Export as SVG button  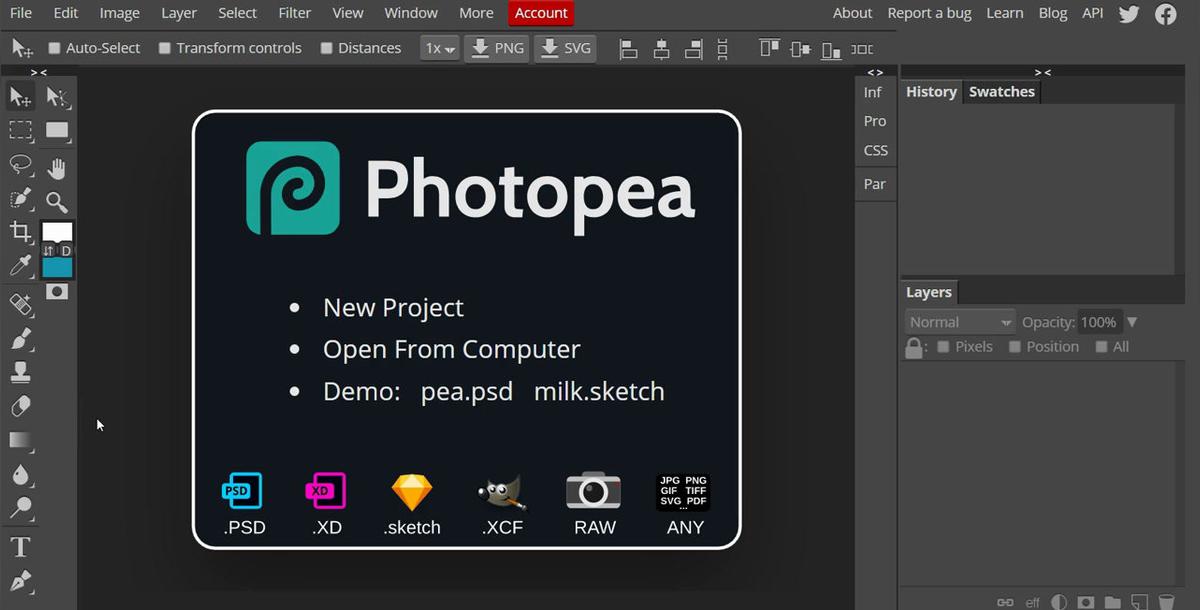[x=564, y=48]
